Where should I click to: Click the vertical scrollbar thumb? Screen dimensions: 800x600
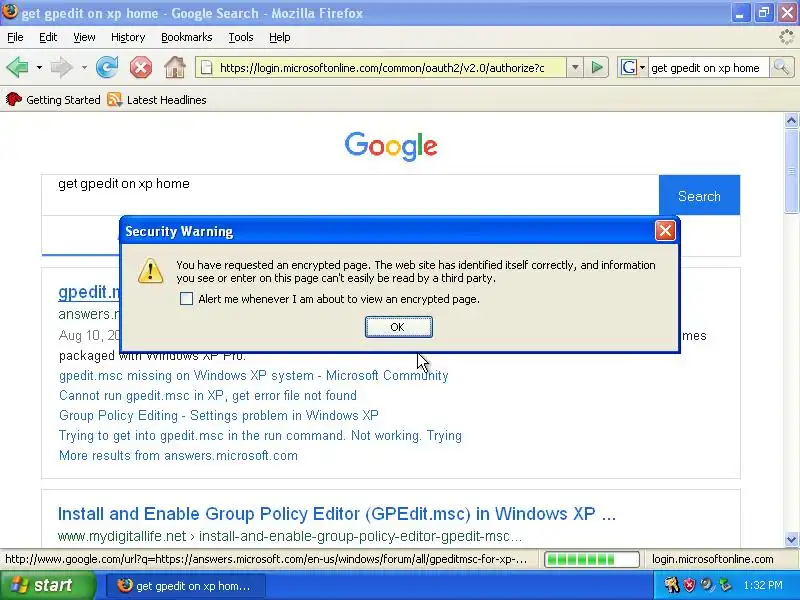791,171
